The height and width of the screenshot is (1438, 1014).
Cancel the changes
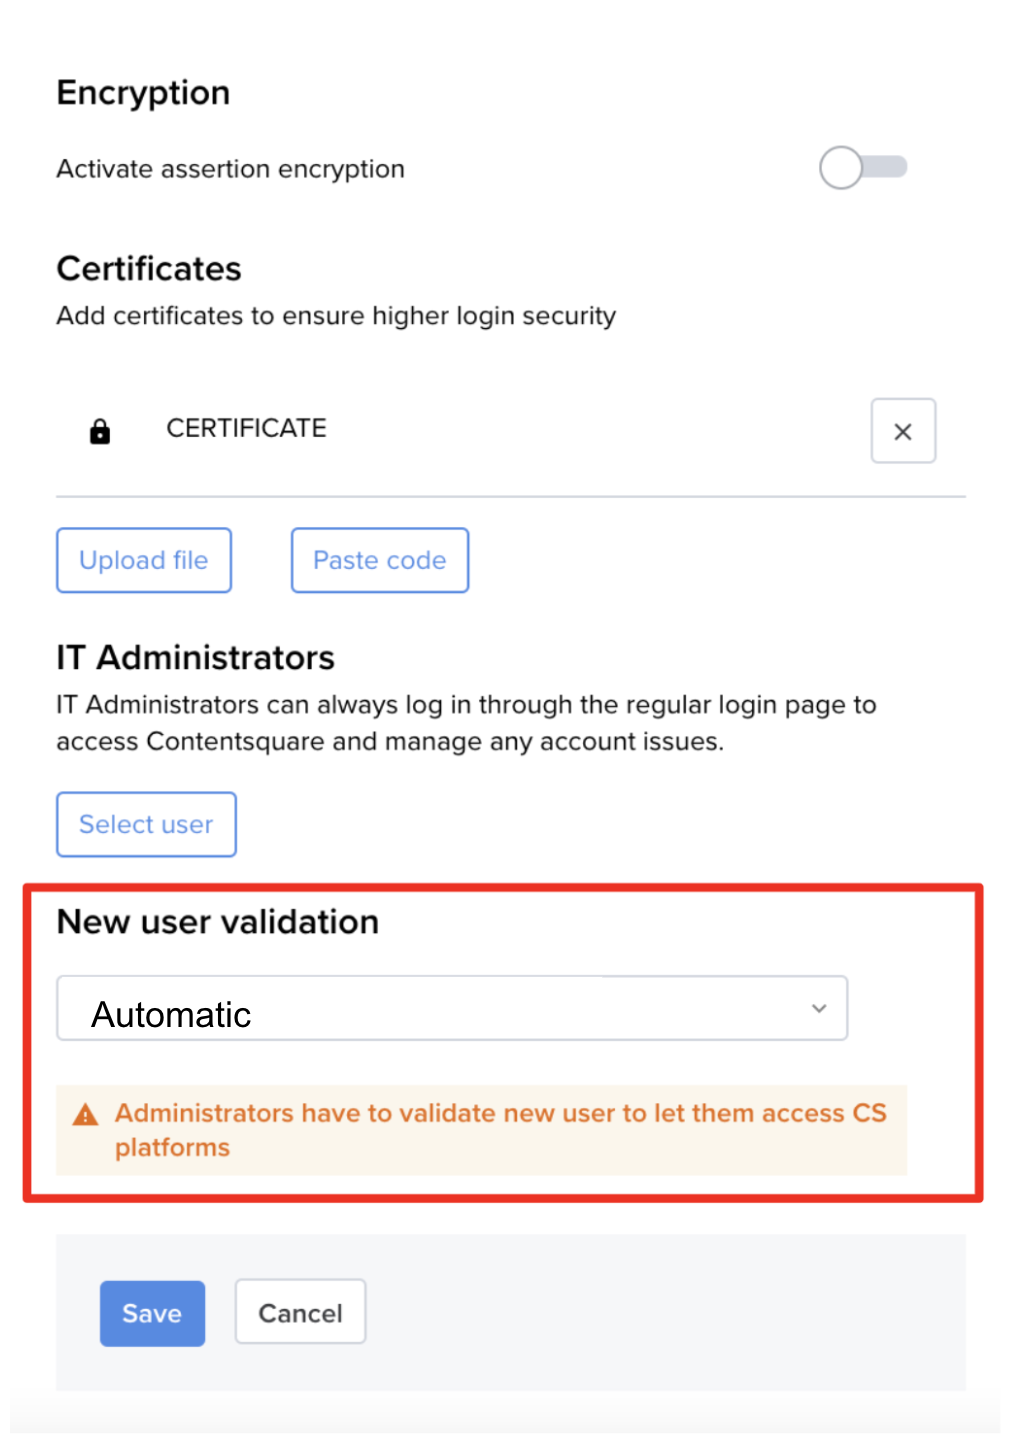click(x=299, y=1311)
